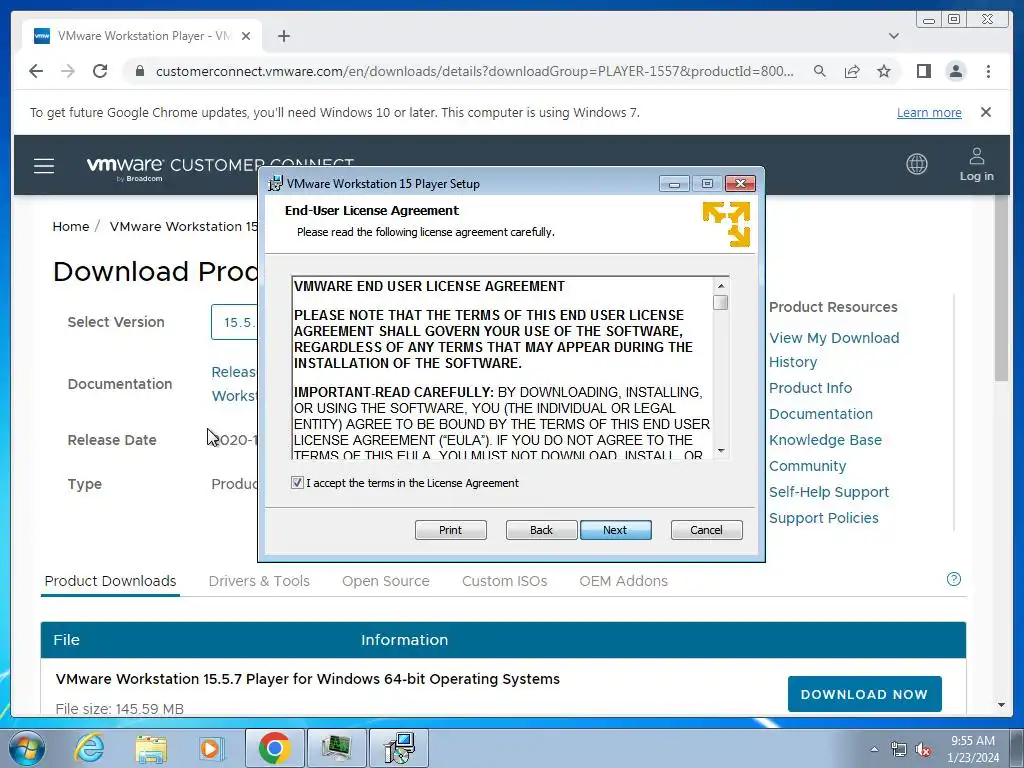This screenshot has height=768, width=1024.
Task: Switch to Chrome in the taskbar
Action: tap(274, 748)
